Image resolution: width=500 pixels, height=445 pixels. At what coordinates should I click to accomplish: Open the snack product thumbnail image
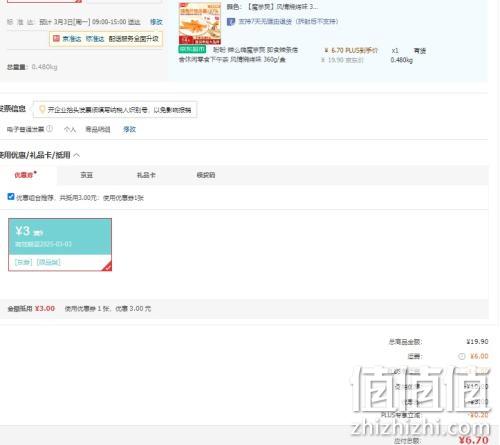point(200,23)
